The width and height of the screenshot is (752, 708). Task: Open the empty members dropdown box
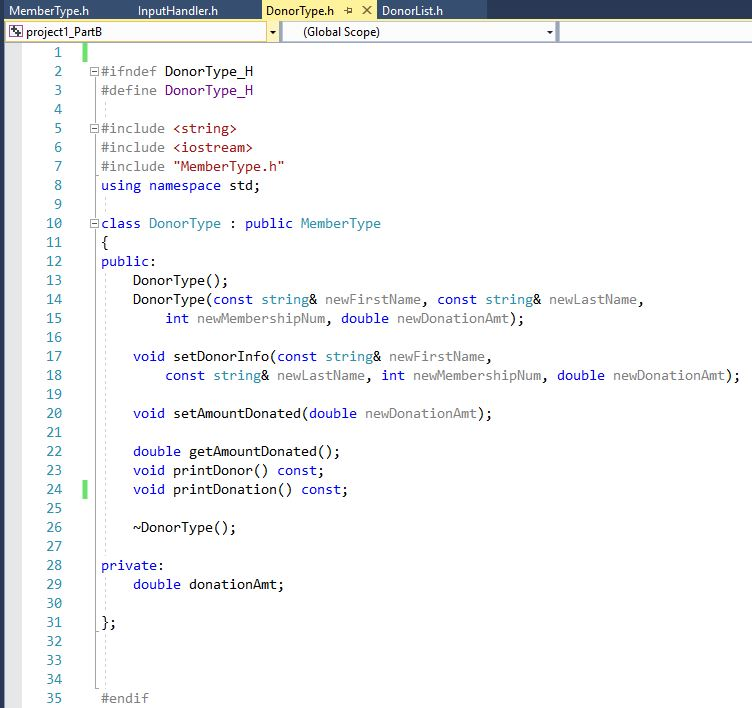coord(655,32)
